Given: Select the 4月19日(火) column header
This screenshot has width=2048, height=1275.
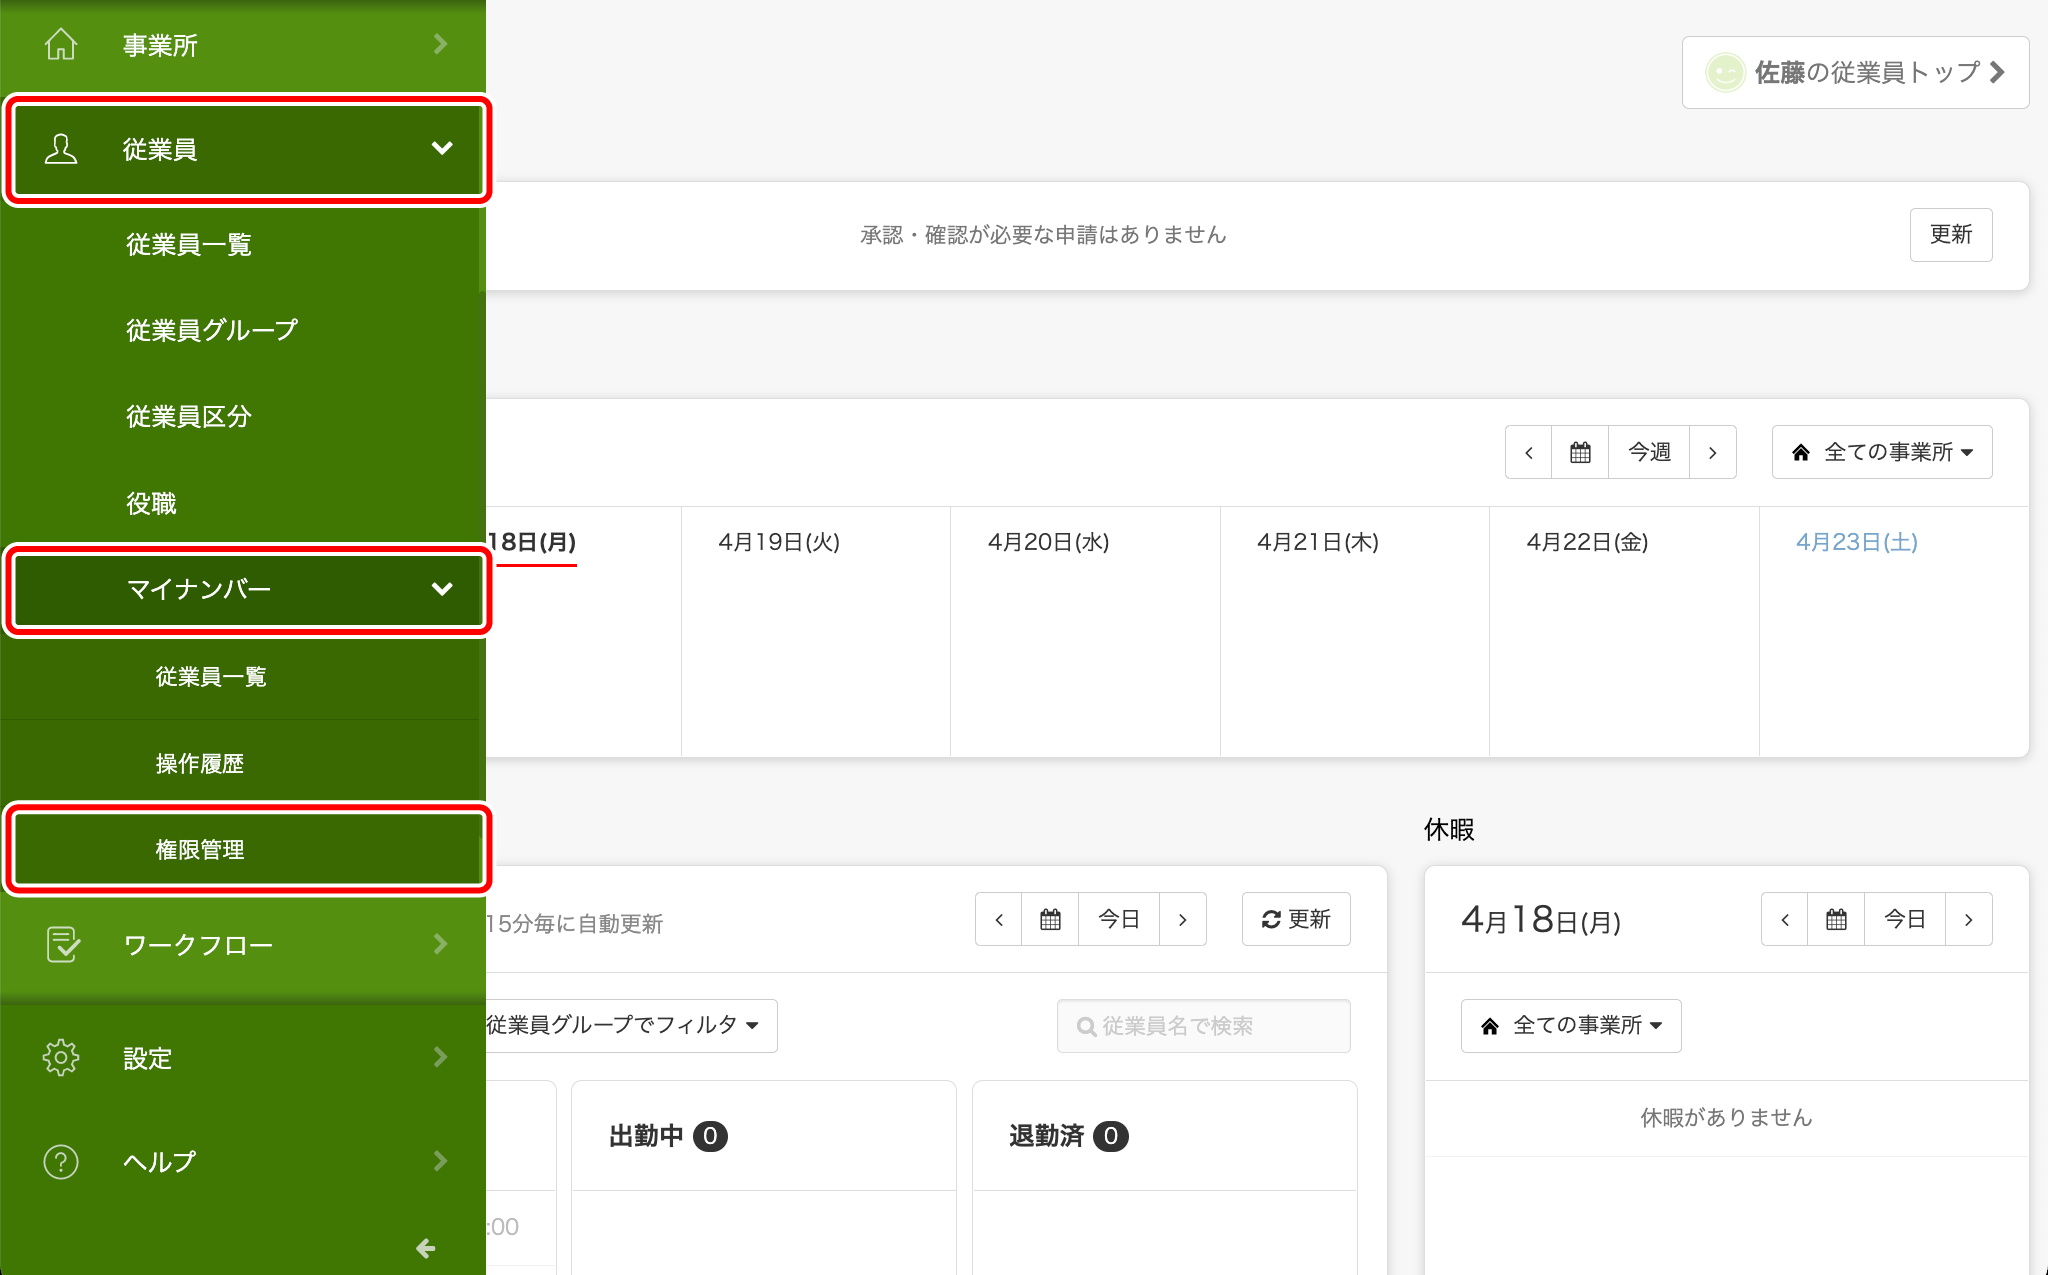Looking at the screenshot, I should pyautogui.click(x=779, y=542).
